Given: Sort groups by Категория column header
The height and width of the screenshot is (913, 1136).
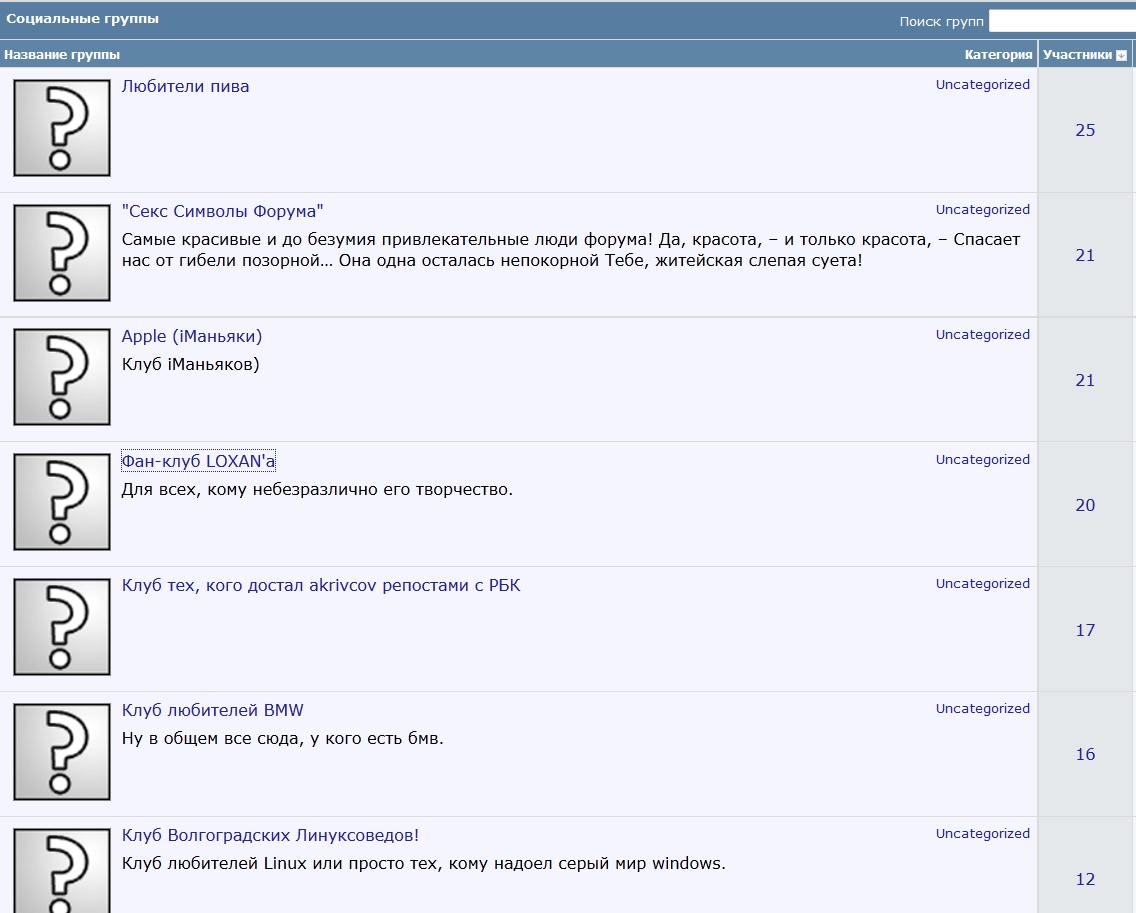Looking at the screenshot, I should click(997, 55).
